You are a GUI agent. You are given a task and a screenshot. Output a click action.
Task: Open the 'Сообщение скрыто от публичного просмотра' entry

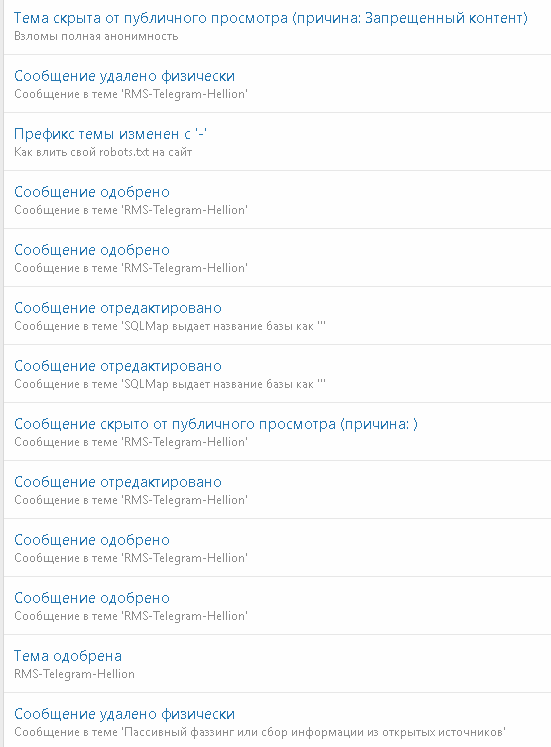(x=216, y=424)
